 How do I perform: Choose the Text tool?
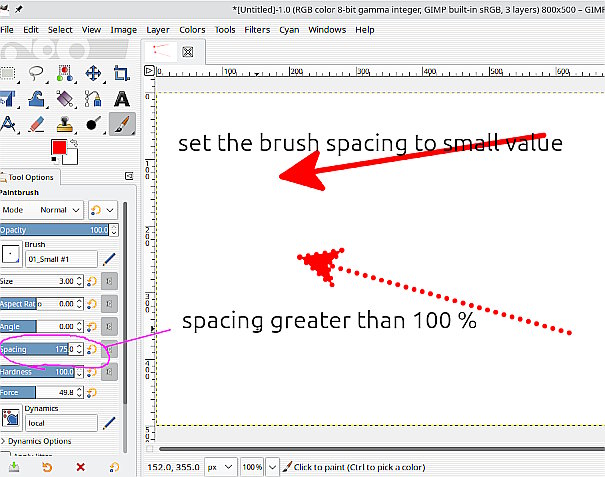tap(121, 98)
